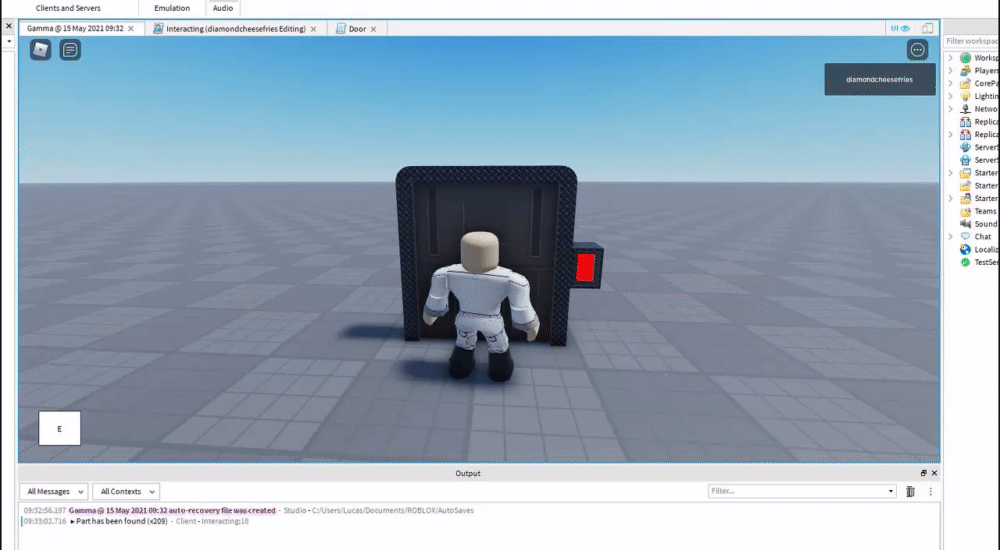This screenshot has height=550, width=1000.
Task: Click the device emulation icon beside UI toggle
Action: [x=927, y=29]
